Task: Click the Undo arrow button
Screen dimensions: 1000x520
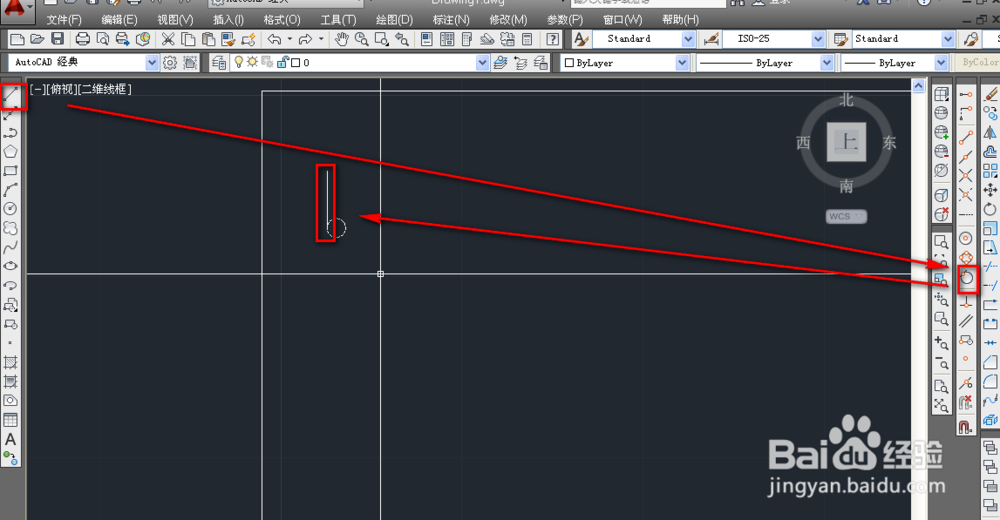Action: 274,40
